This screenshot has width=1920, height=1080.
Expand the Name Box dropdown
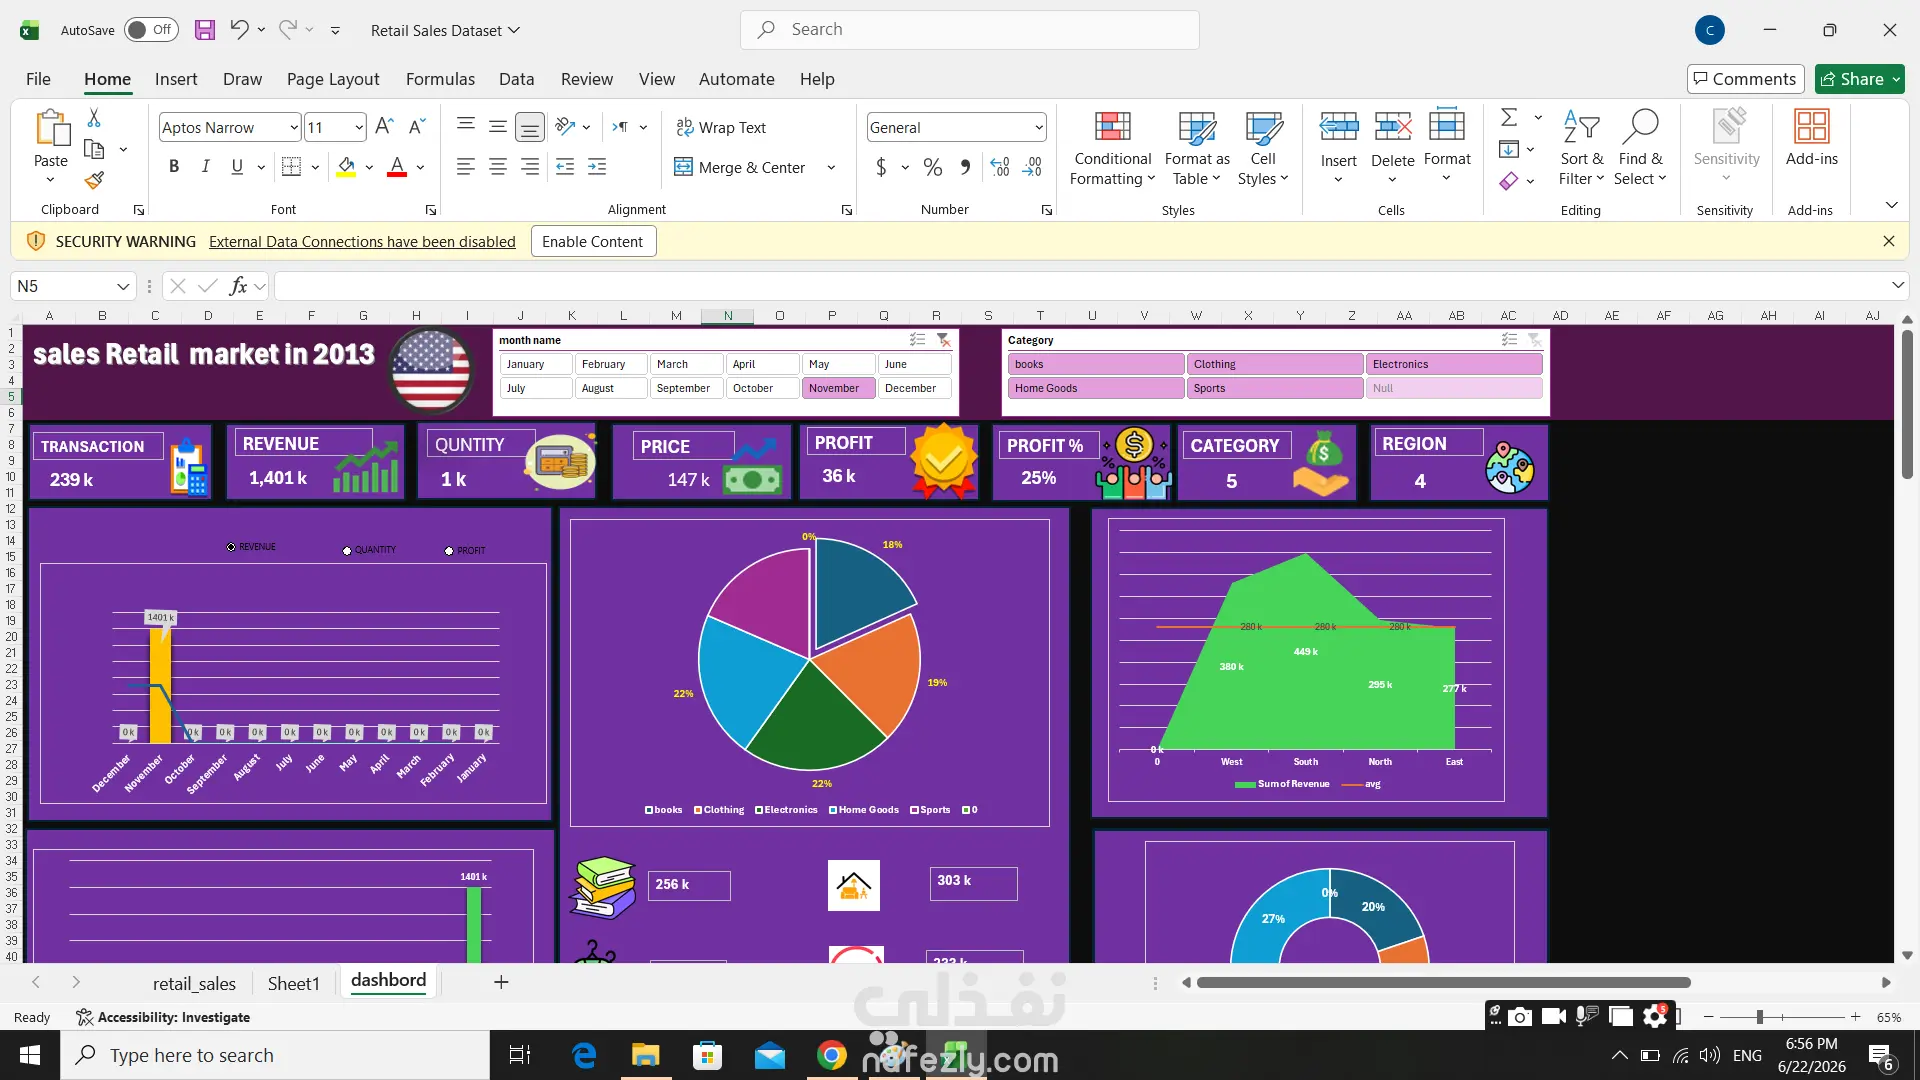click(x=123, y=287)
